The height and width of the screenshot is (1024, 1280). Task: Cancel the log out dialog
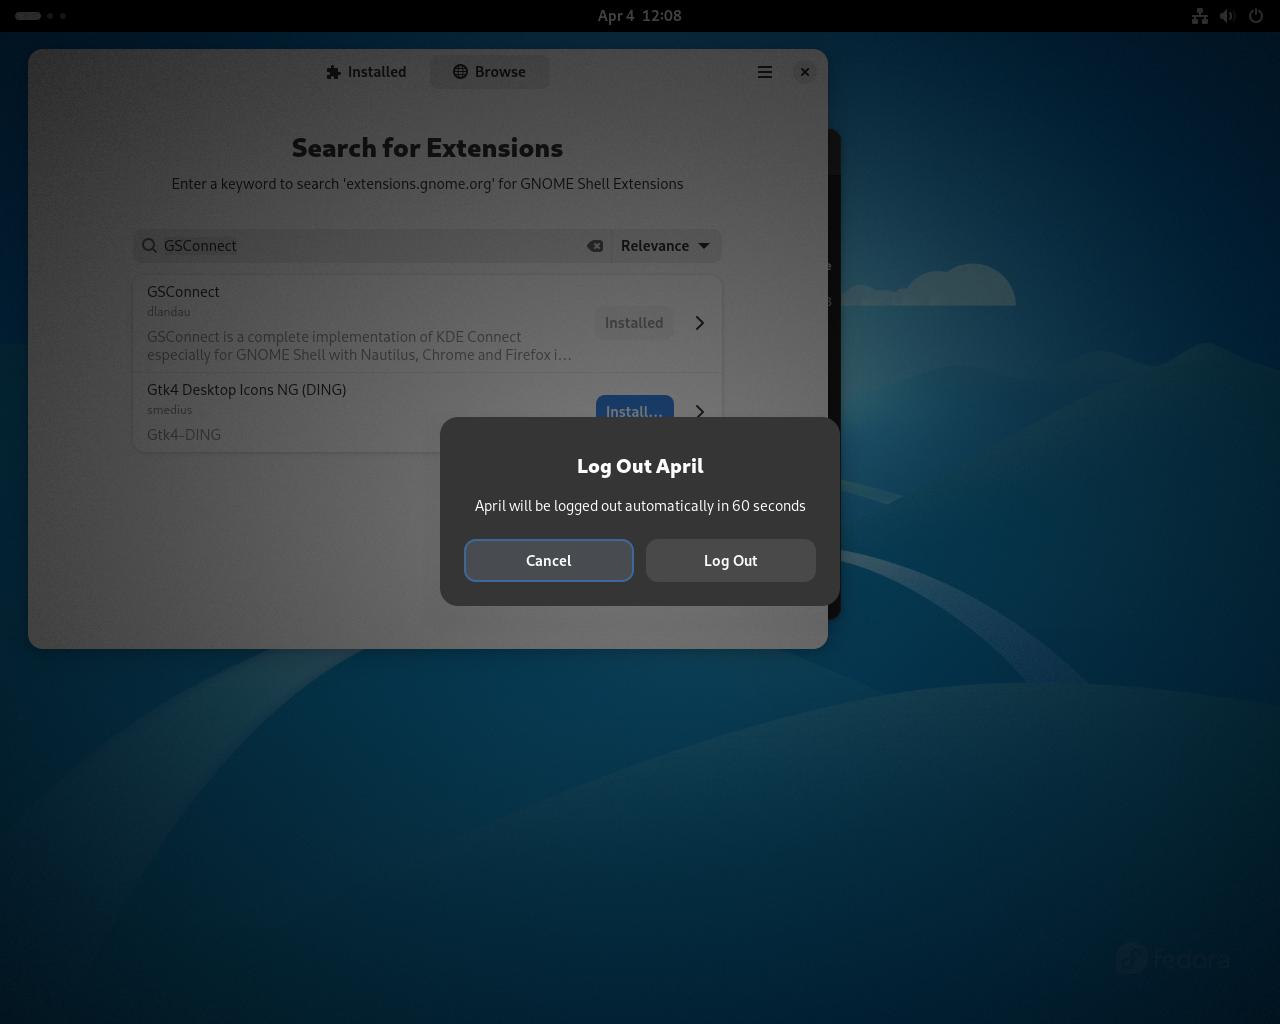[x=548, y=560]
